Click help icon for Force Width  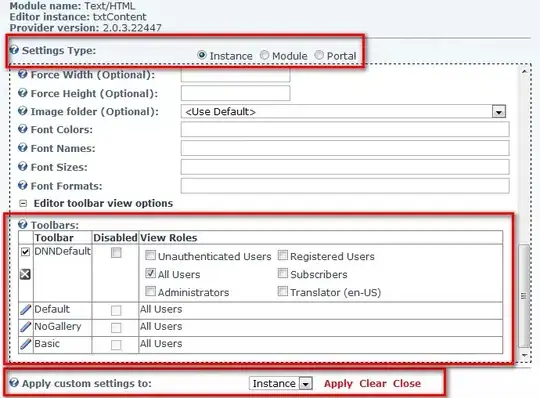[23, 74]
